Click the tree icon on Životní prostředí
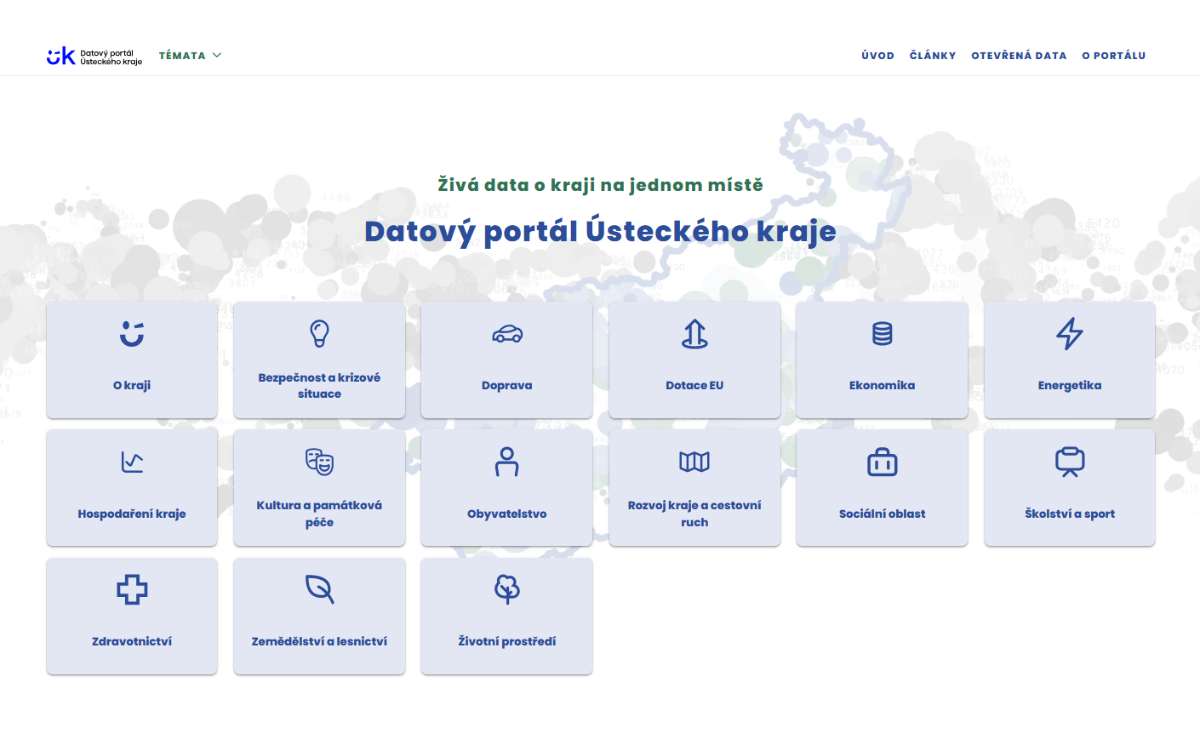 pyautogui.click(x=506, y=590)
